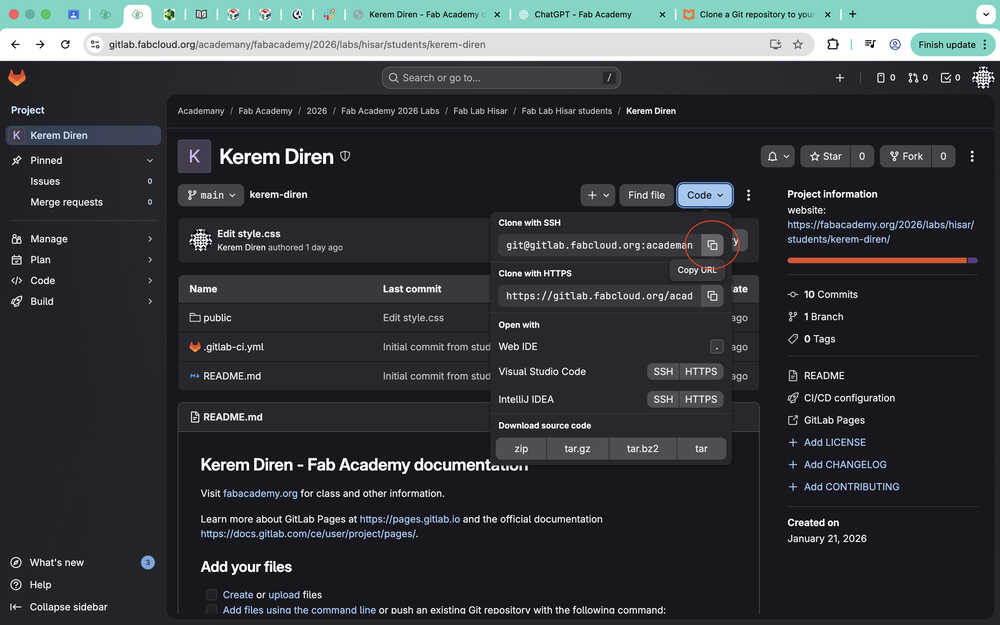Download source as tar.gz
The height and width of the screenshot is (625, 1000).
[x=577, y=449]
